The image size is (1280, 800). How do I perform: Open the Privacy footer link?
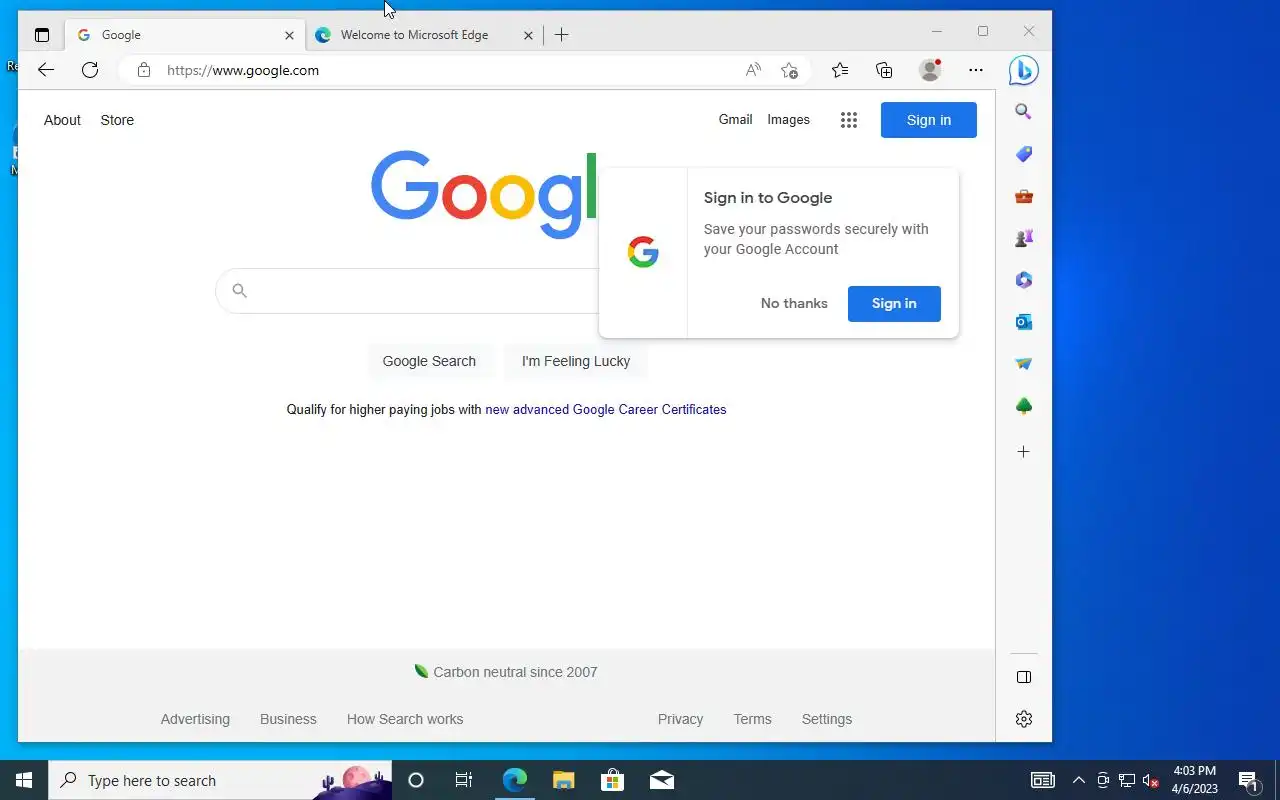point(680,719)
